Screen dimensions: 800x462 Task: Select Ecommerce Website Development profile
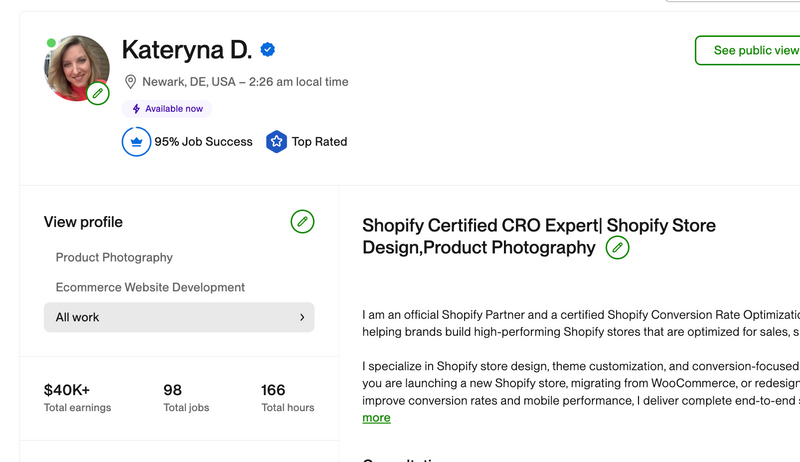[150, 287]
